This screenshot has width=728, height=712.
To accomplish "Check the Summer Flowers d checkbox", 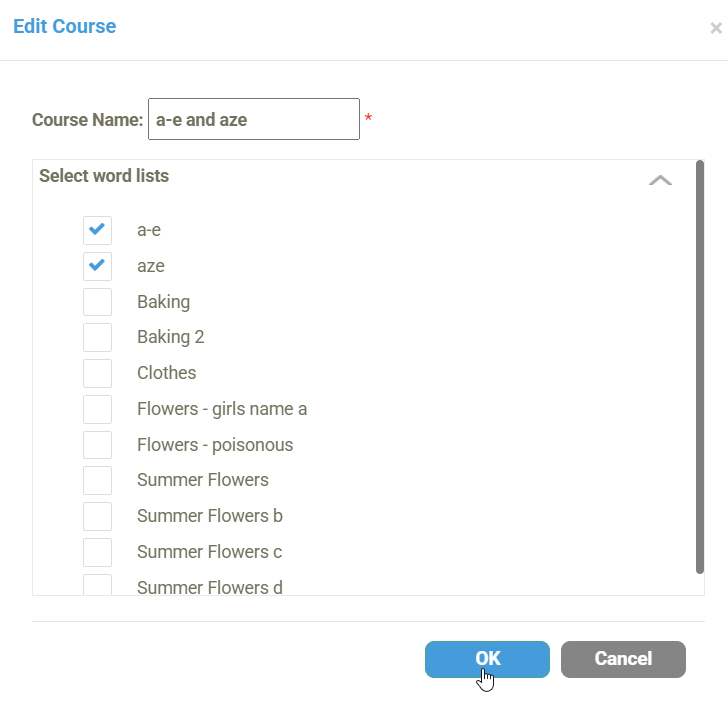I will tap(97, 585).
